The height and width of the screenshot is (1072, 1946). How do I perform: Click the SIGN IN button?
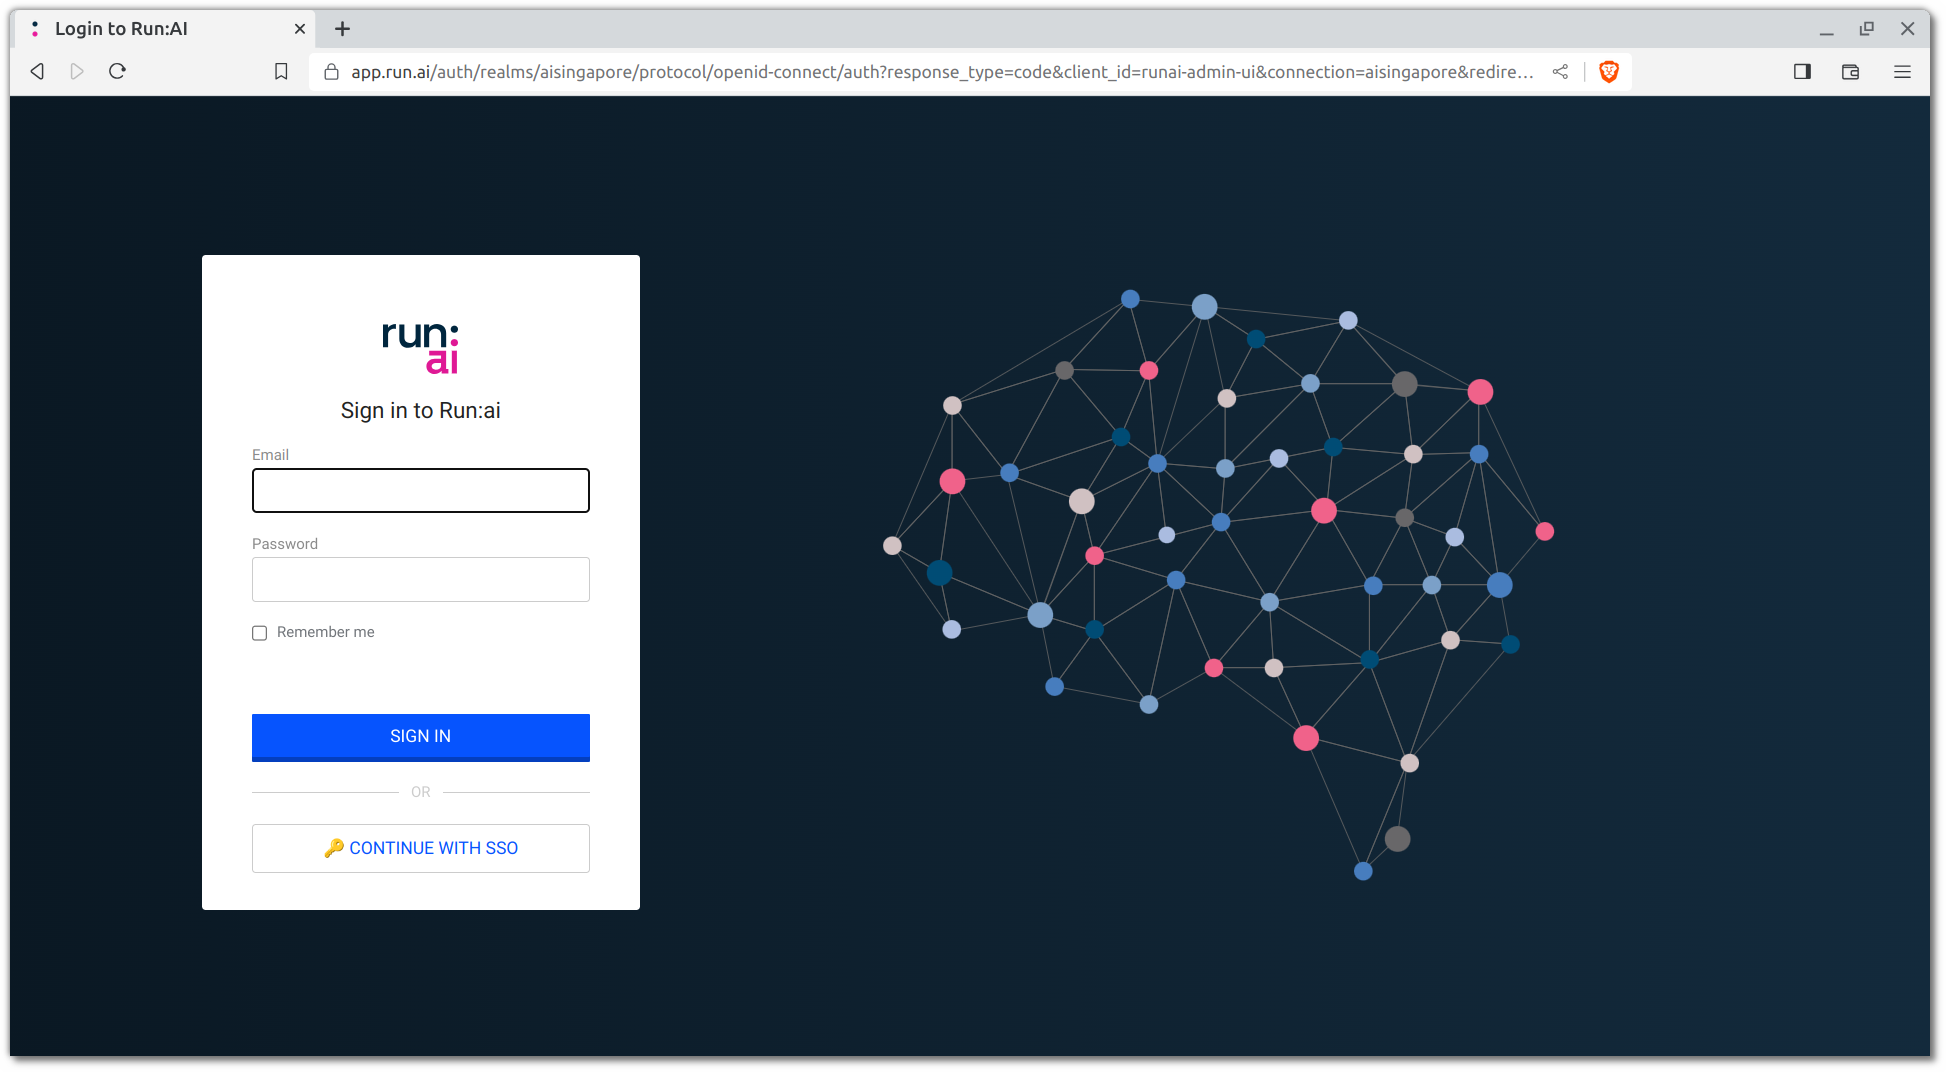tap(420, 737)
